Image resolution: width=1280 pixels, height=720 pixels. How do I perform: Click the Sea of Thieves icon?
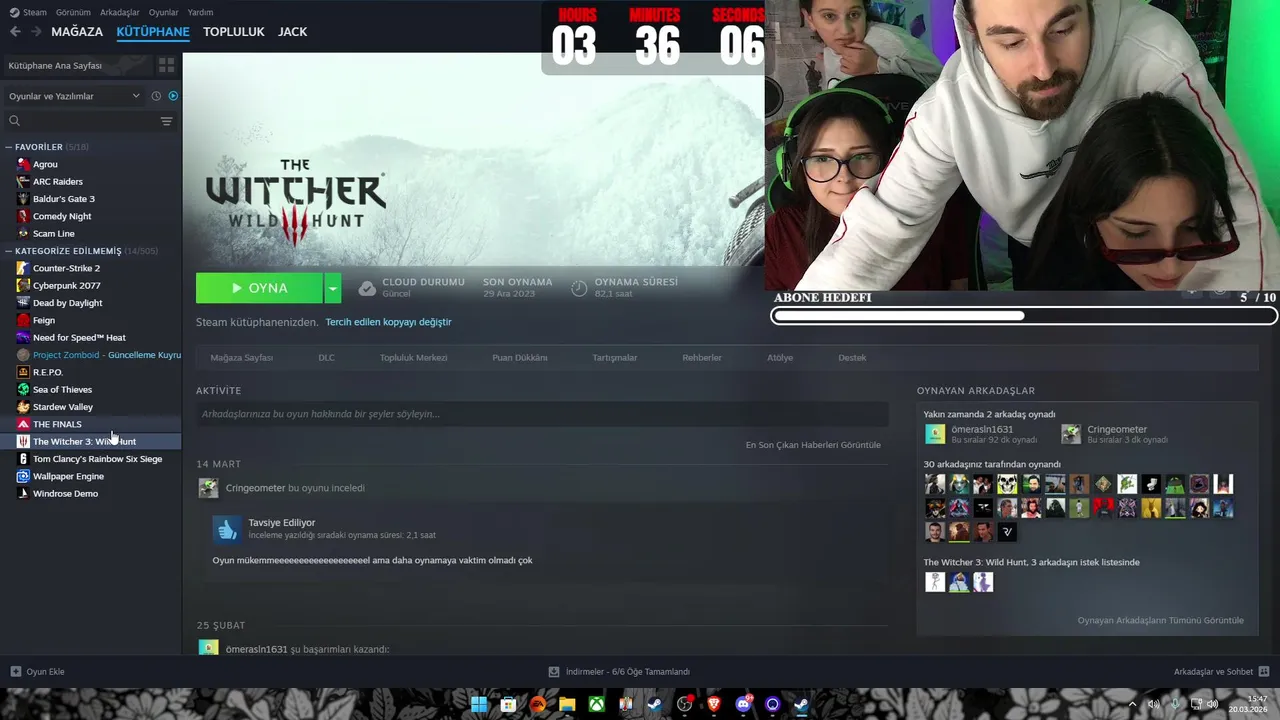click(x=23, y=390)
